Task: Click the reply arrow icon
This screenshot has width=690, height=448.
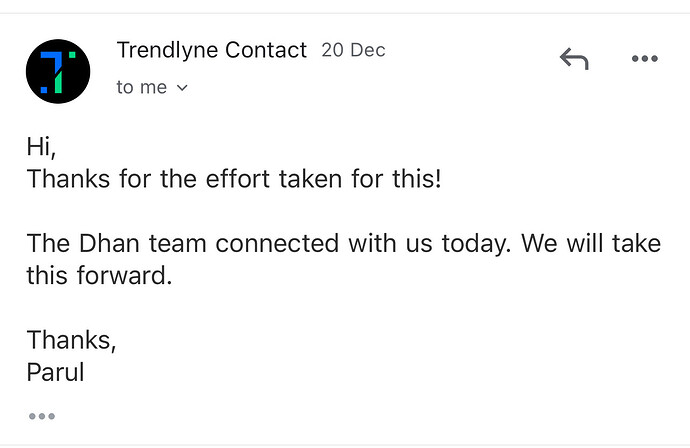Action: click(574, 59)
